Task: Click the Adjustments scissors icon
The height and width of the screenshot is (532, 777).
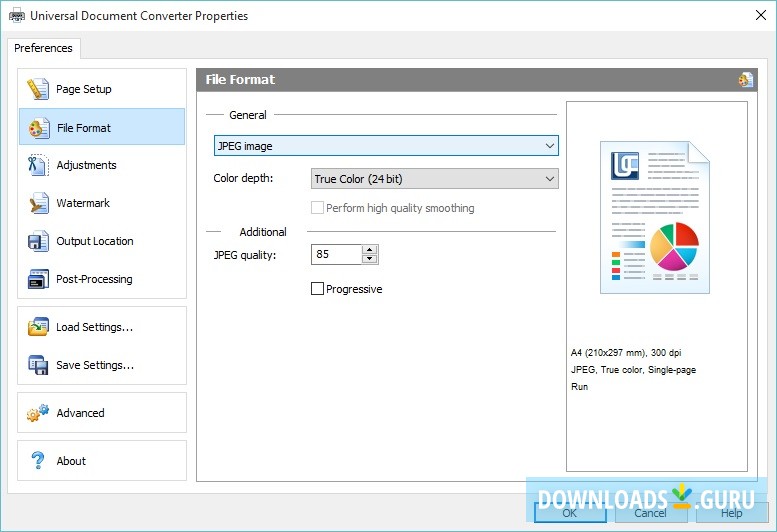Action: [x=38, y=165]
